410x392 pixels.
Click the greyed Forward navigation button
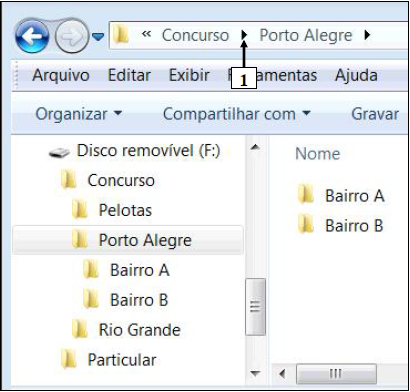tap(71, 37)
